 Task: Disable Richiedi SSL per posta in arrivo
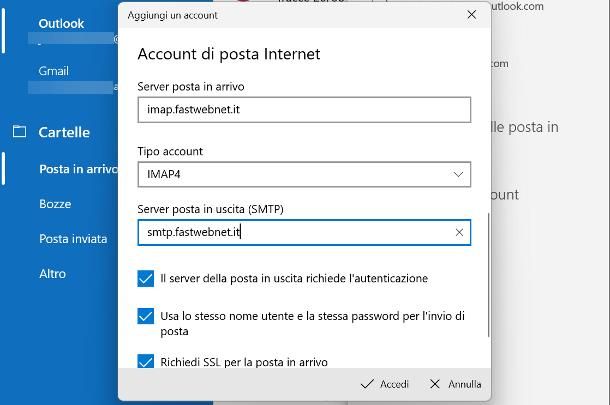146,361
